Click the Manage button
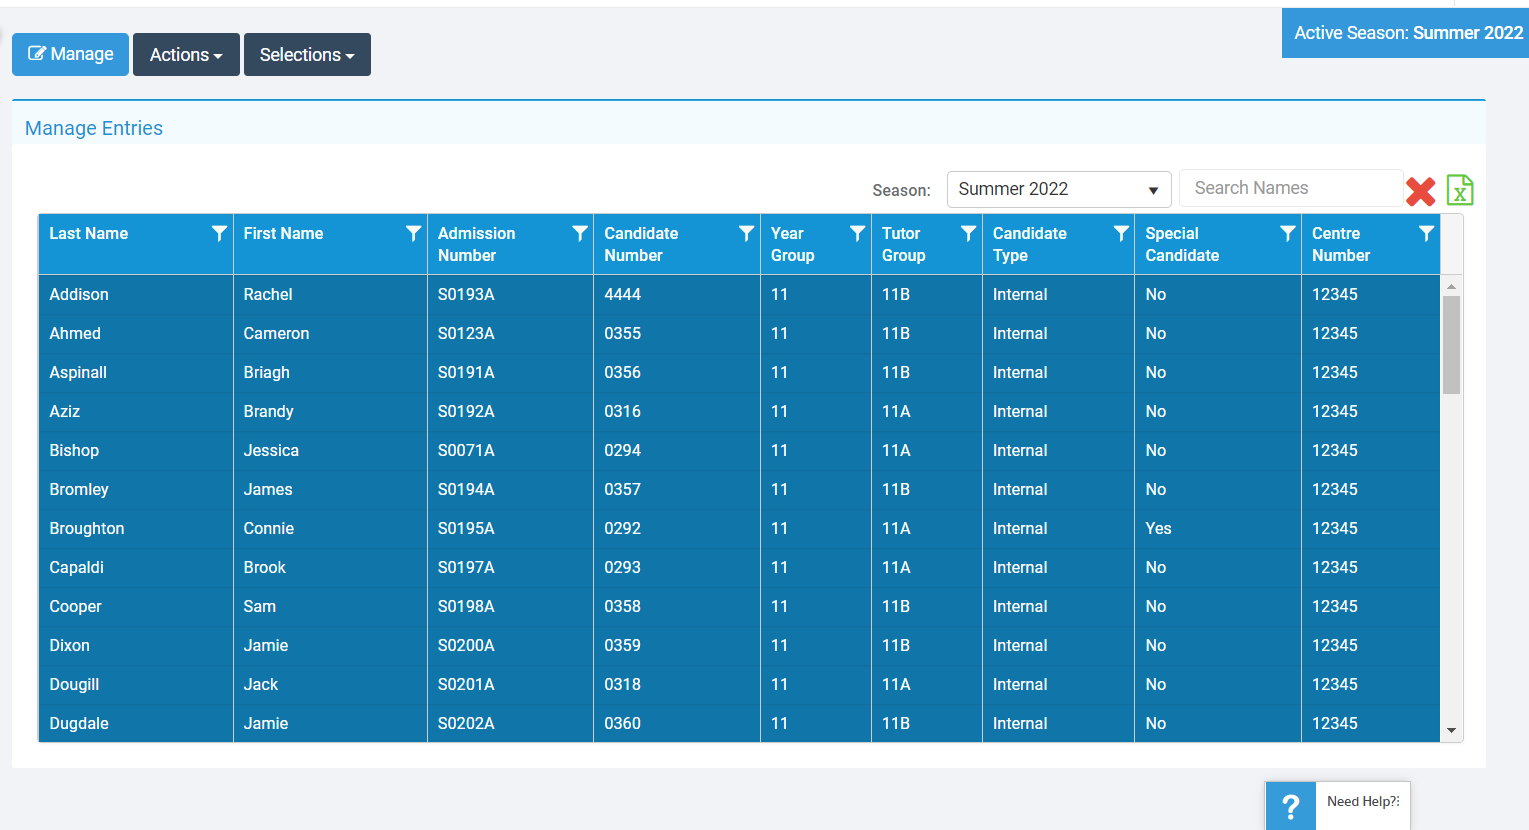Screen dimensions: 1529x830 [71, 55]
